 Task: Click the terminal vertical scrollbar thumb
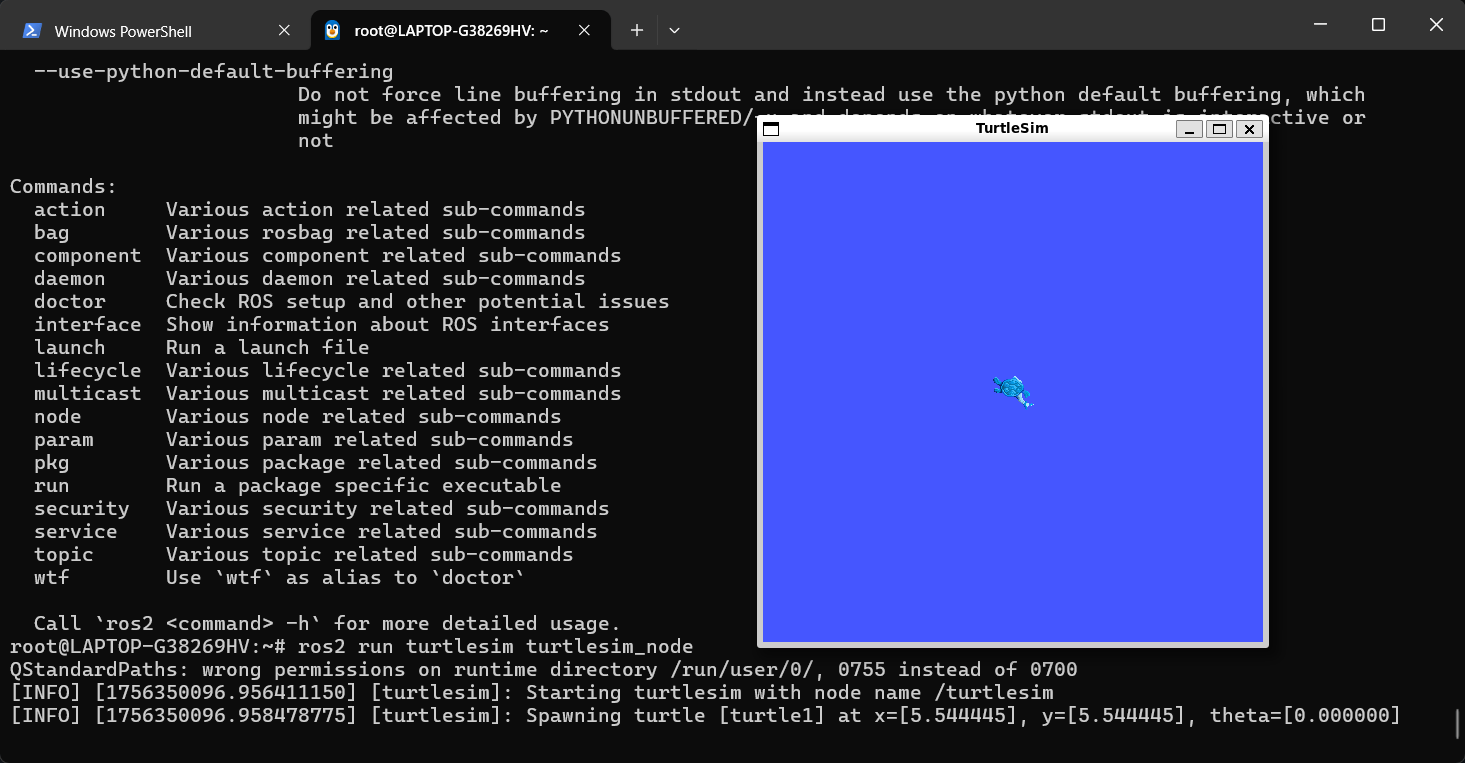tap(1458, 723)
